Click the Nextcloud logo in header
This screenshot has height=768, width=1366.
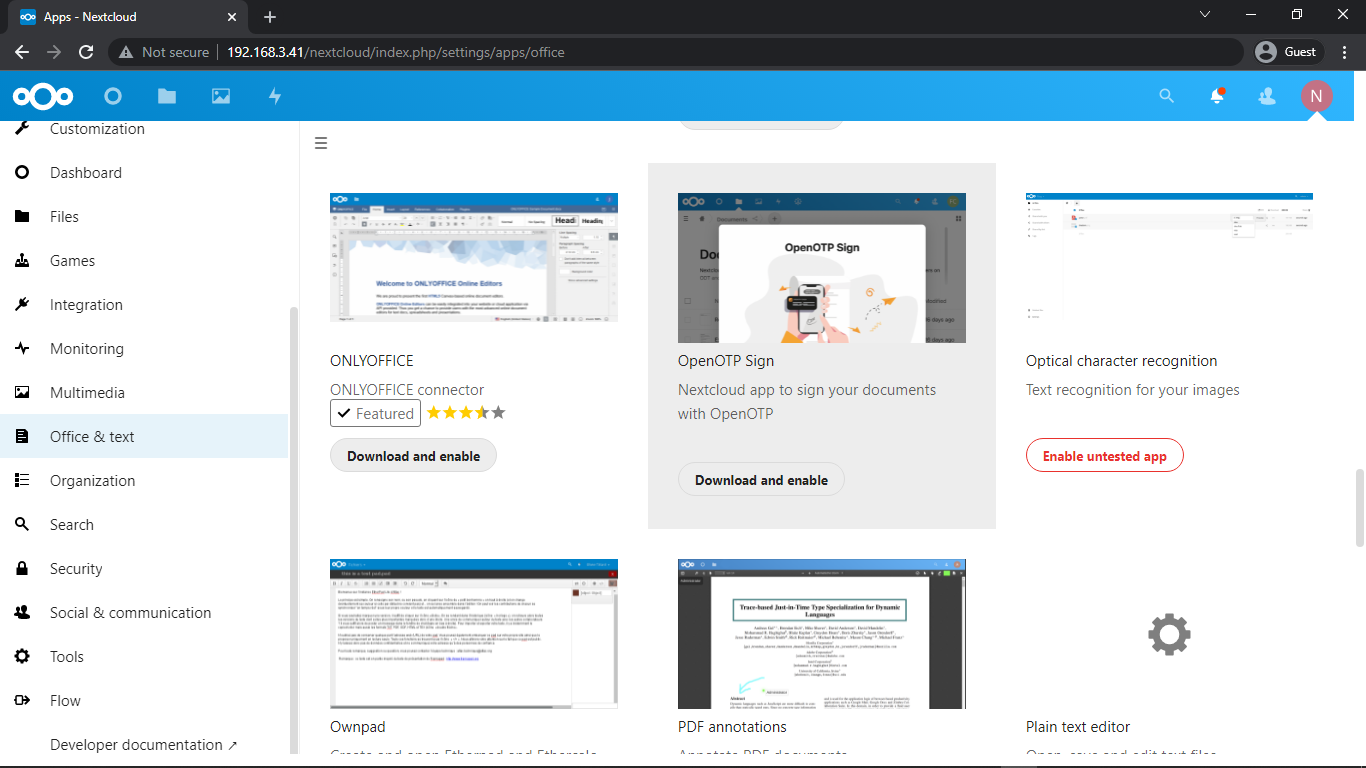coord(43,96)
